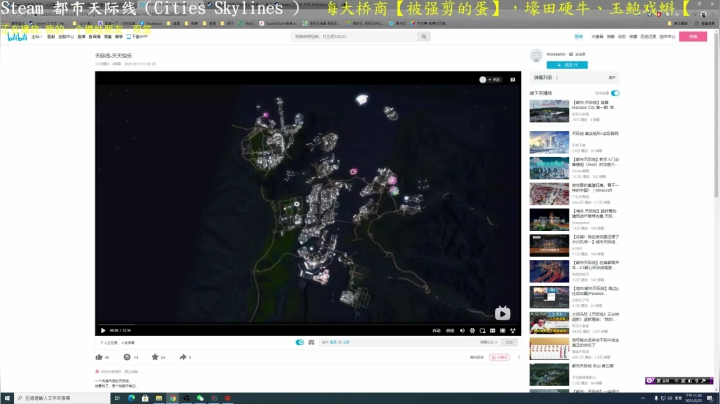Like the video with thumbs-up icon
Image resolution: width=720 pixels, height=404 pixels.
(x=99, y=357)
